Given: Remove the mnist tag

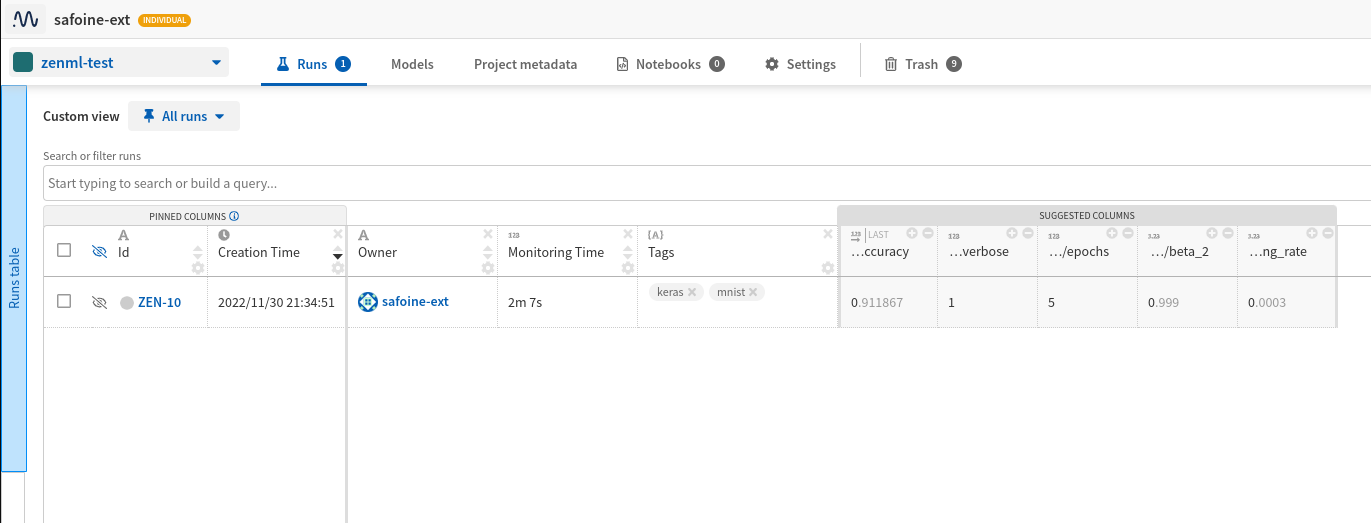Looking at the screenshot, I should (753, 292).
